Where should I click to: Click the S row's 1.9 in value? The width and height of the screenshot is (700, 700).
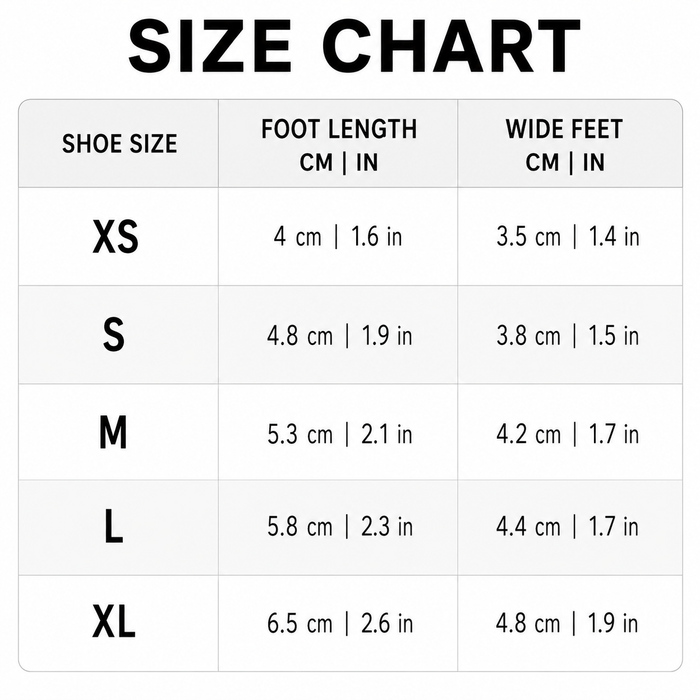[x=386, y=335]
